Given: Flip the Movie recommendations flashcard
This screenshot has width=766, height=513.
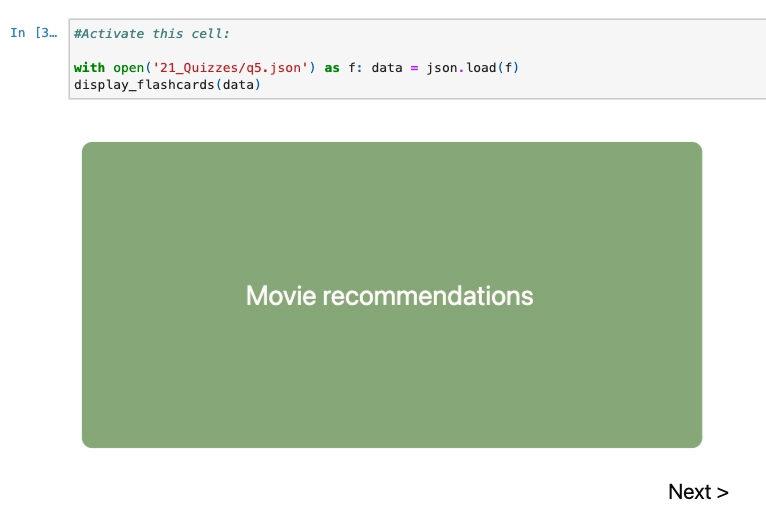Looking at the screenshot, I should (x=392, y=295).
